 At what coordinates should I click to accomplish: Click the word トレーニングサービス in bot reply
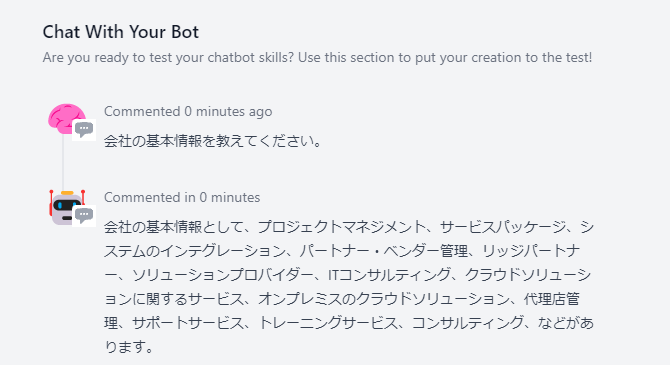[328, 323]
